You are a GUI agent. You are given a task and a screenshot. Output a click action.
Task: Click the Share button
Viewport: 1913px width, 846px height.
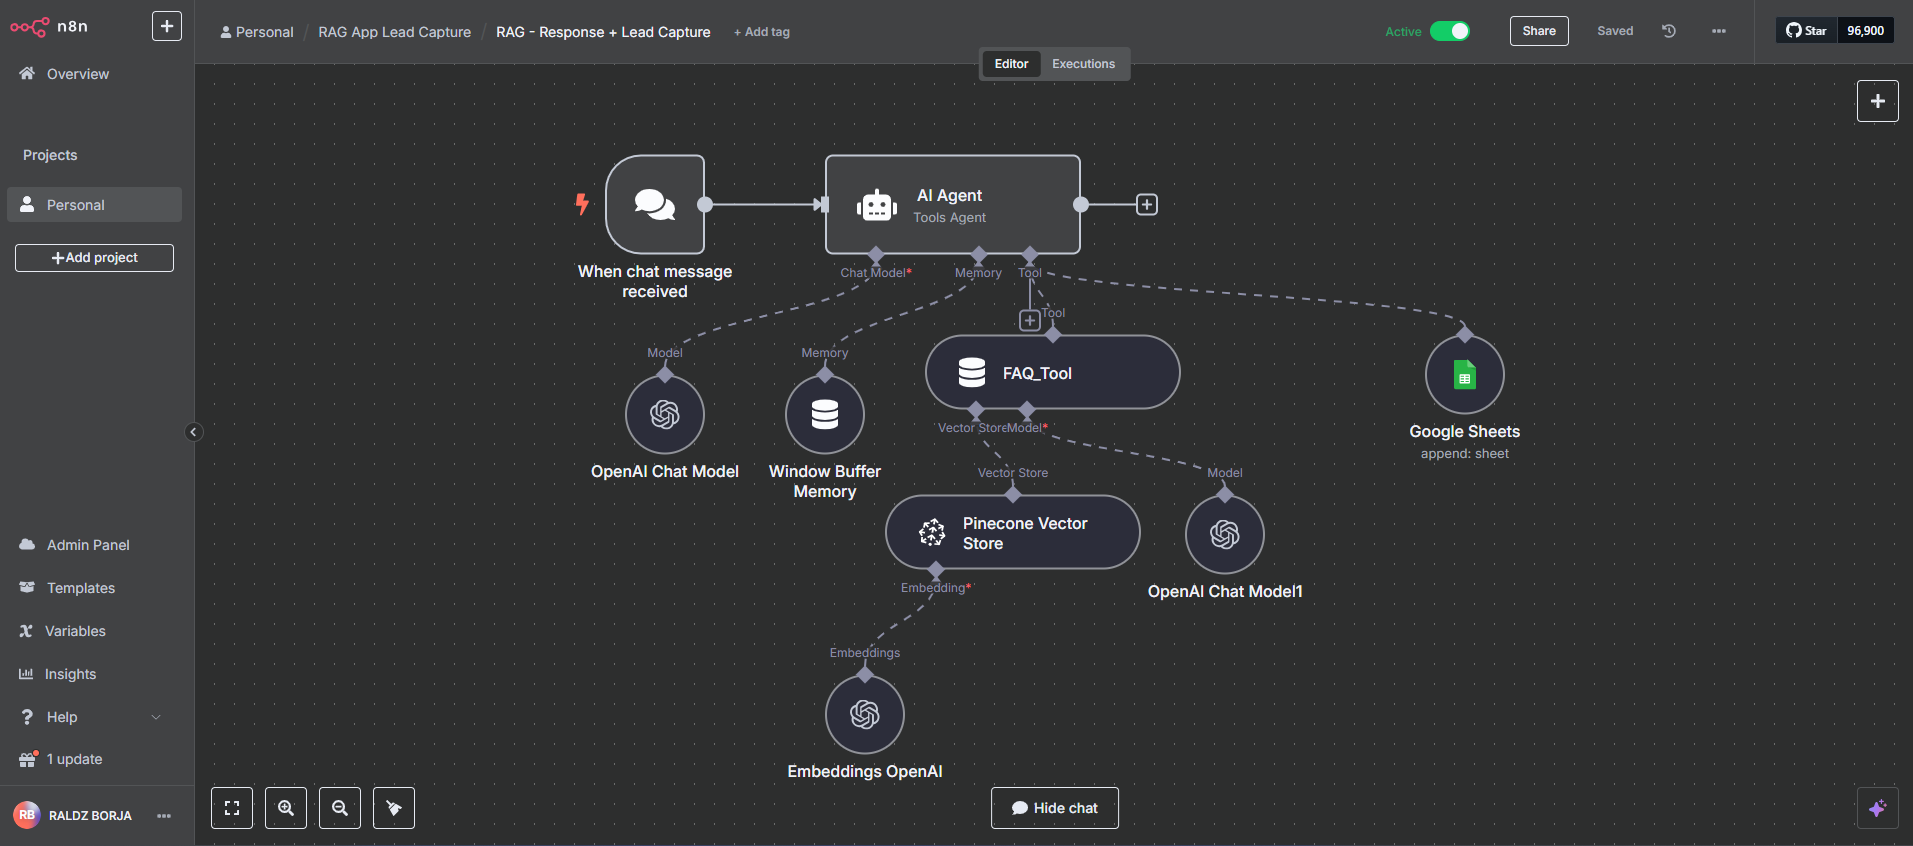click(x=1539, y=31)
